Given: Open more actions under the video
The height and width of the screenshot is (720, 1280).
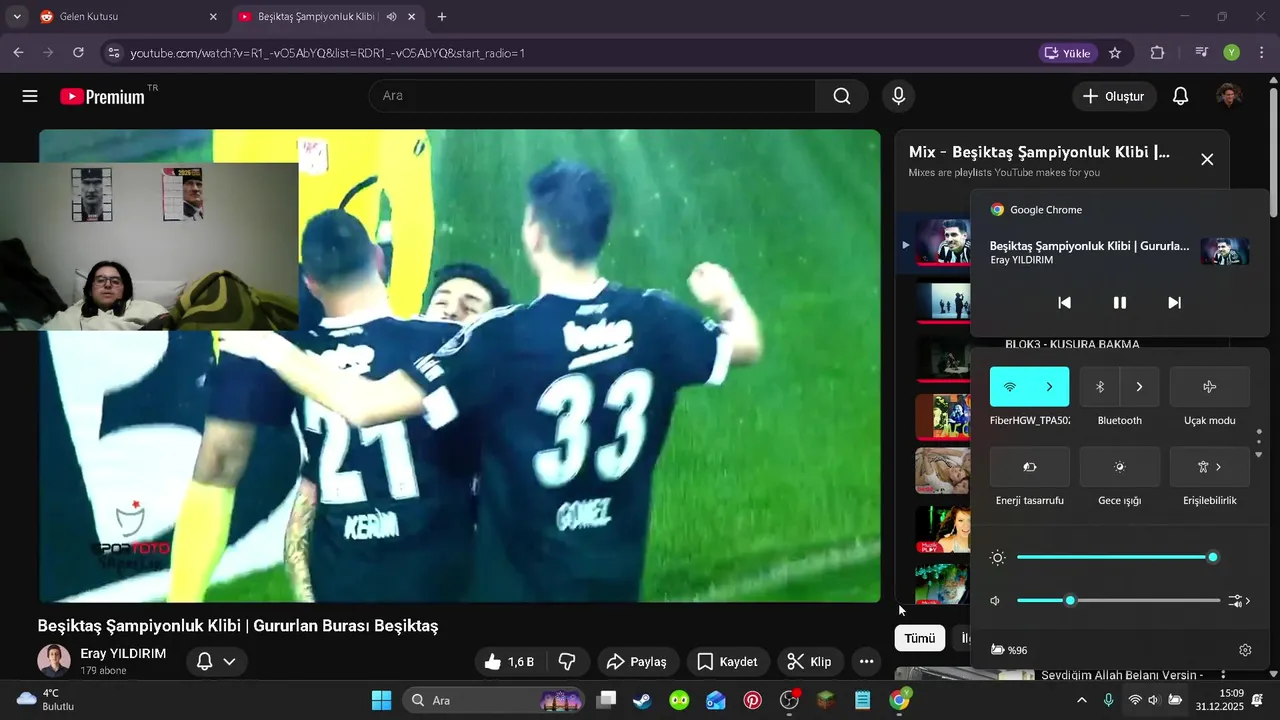Looking at the screenshot, I should (x=866, y=661).
